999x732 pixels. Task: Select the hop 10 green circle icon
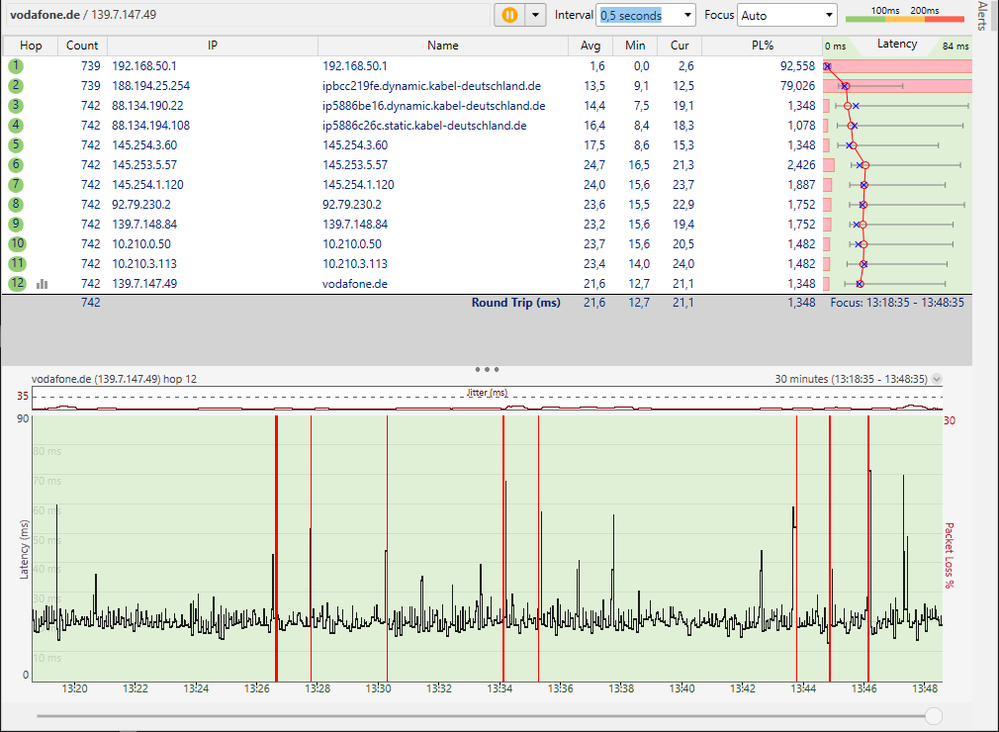(x=17, y=243)
